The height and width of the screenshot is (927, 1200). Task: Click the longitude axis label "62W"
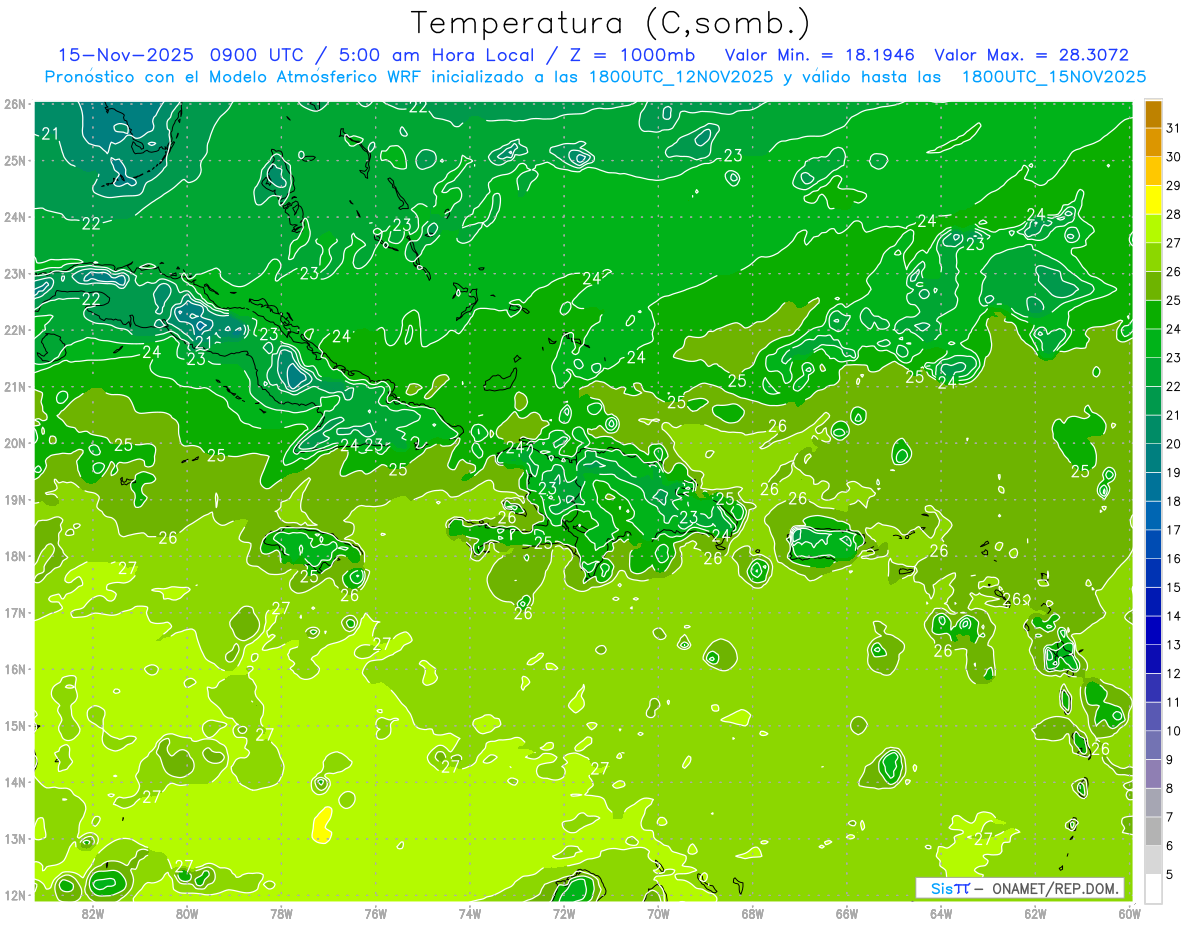pyautogui.click(x=1035, y=913)
